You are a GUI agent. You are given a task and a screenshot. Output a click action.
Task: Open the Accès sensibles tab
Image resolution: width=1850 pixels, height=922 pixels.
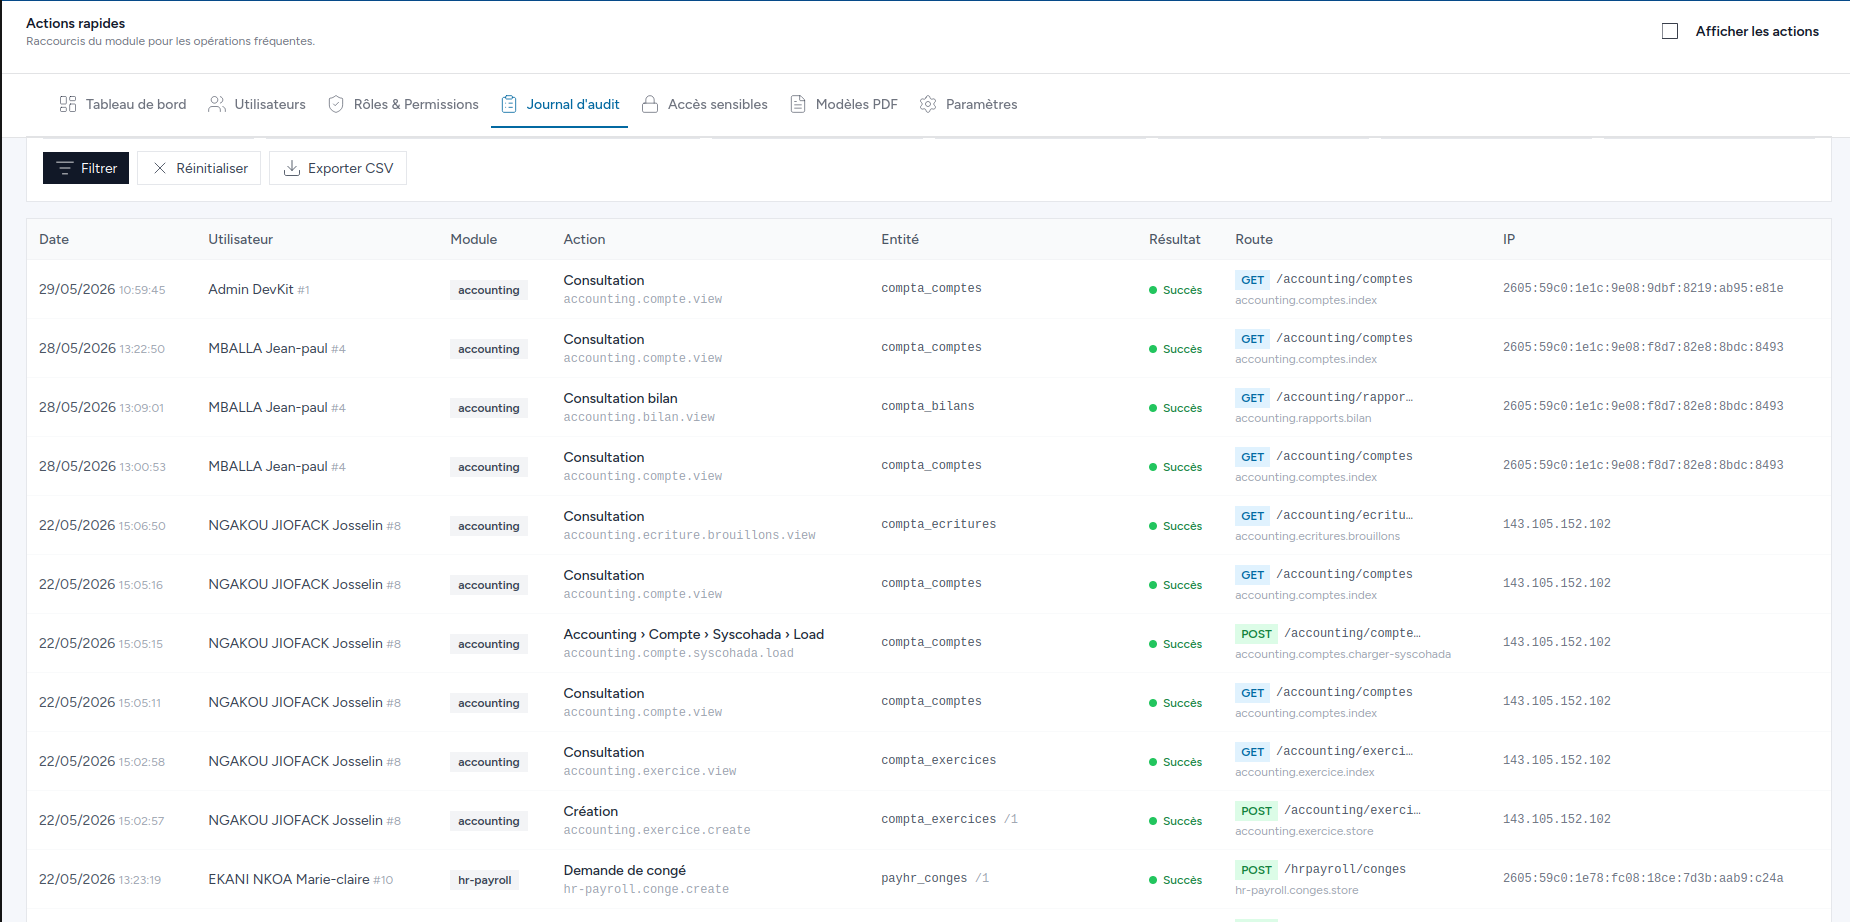[x=705, y=104]
